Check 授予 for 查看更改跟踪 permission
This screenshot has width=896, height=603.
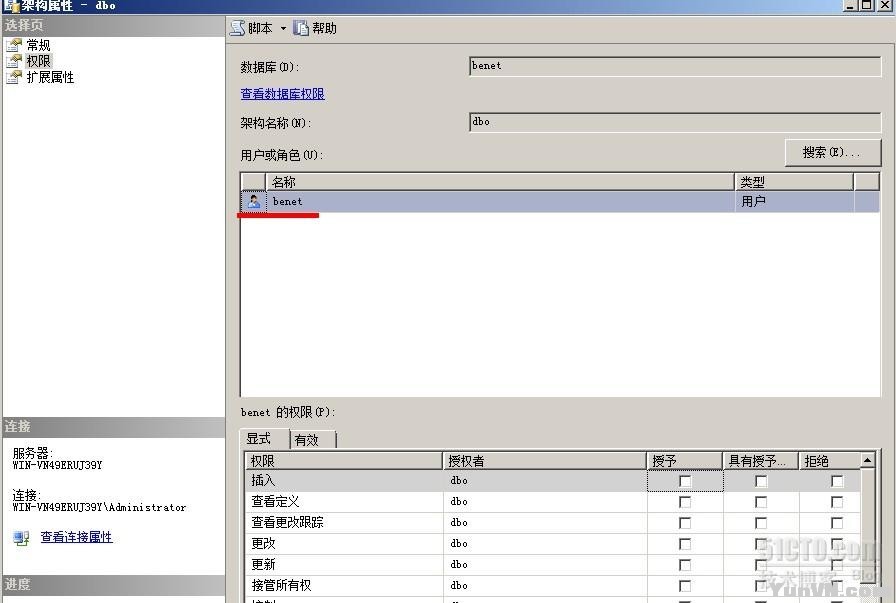click(x=685, y=523)
